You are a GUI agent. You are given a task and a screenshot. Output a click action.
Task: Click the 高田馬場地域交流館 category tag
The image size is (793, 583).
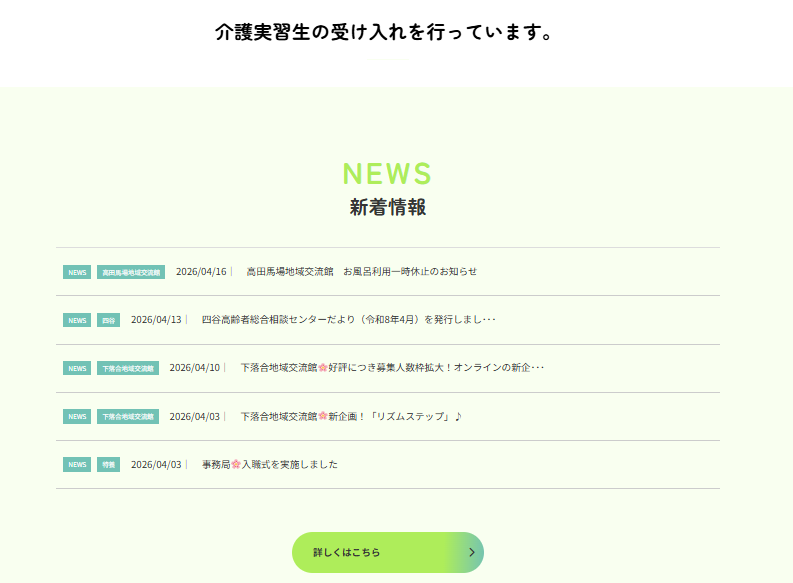pos(131,272)
